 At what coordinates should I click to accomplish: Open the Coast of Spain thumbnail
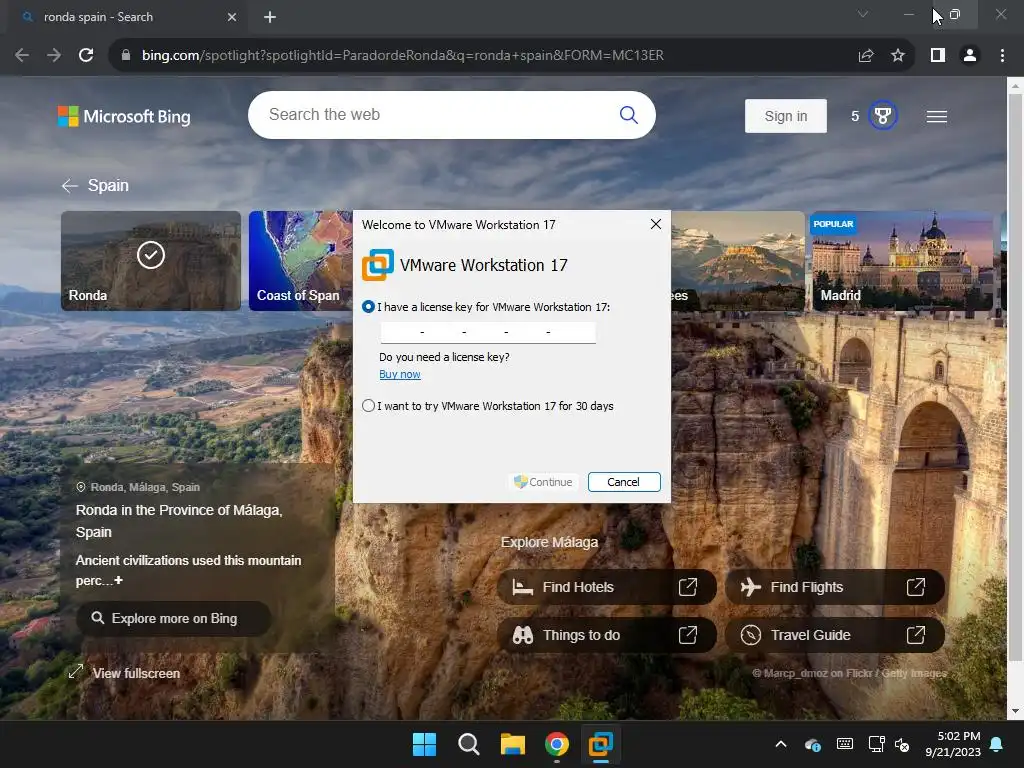pyautogui.click(x=301, y=261)
